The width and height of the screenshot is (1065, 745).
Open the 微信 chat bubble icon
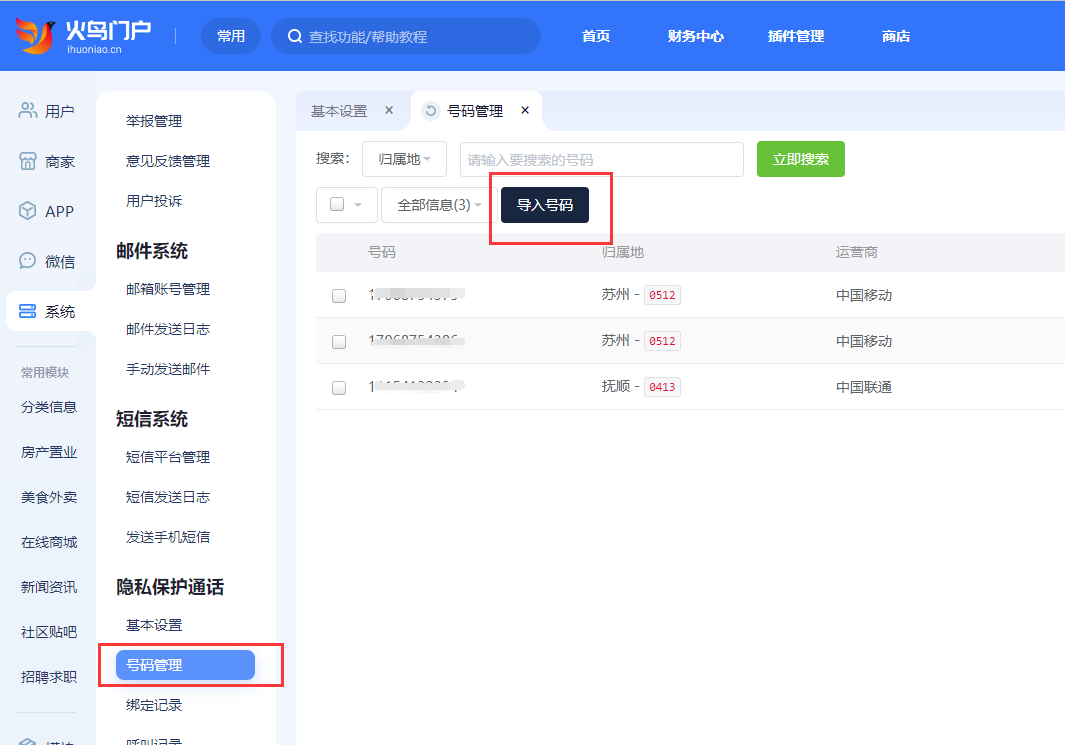pos(27,261)
